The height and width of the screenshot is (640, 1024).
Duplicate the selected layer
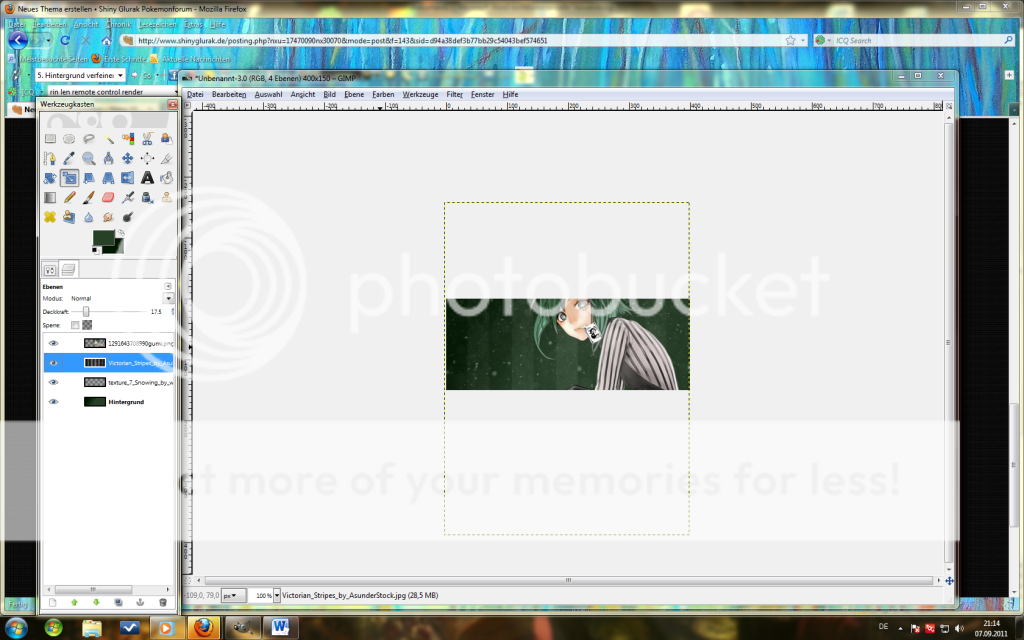(x=118, y=602)
